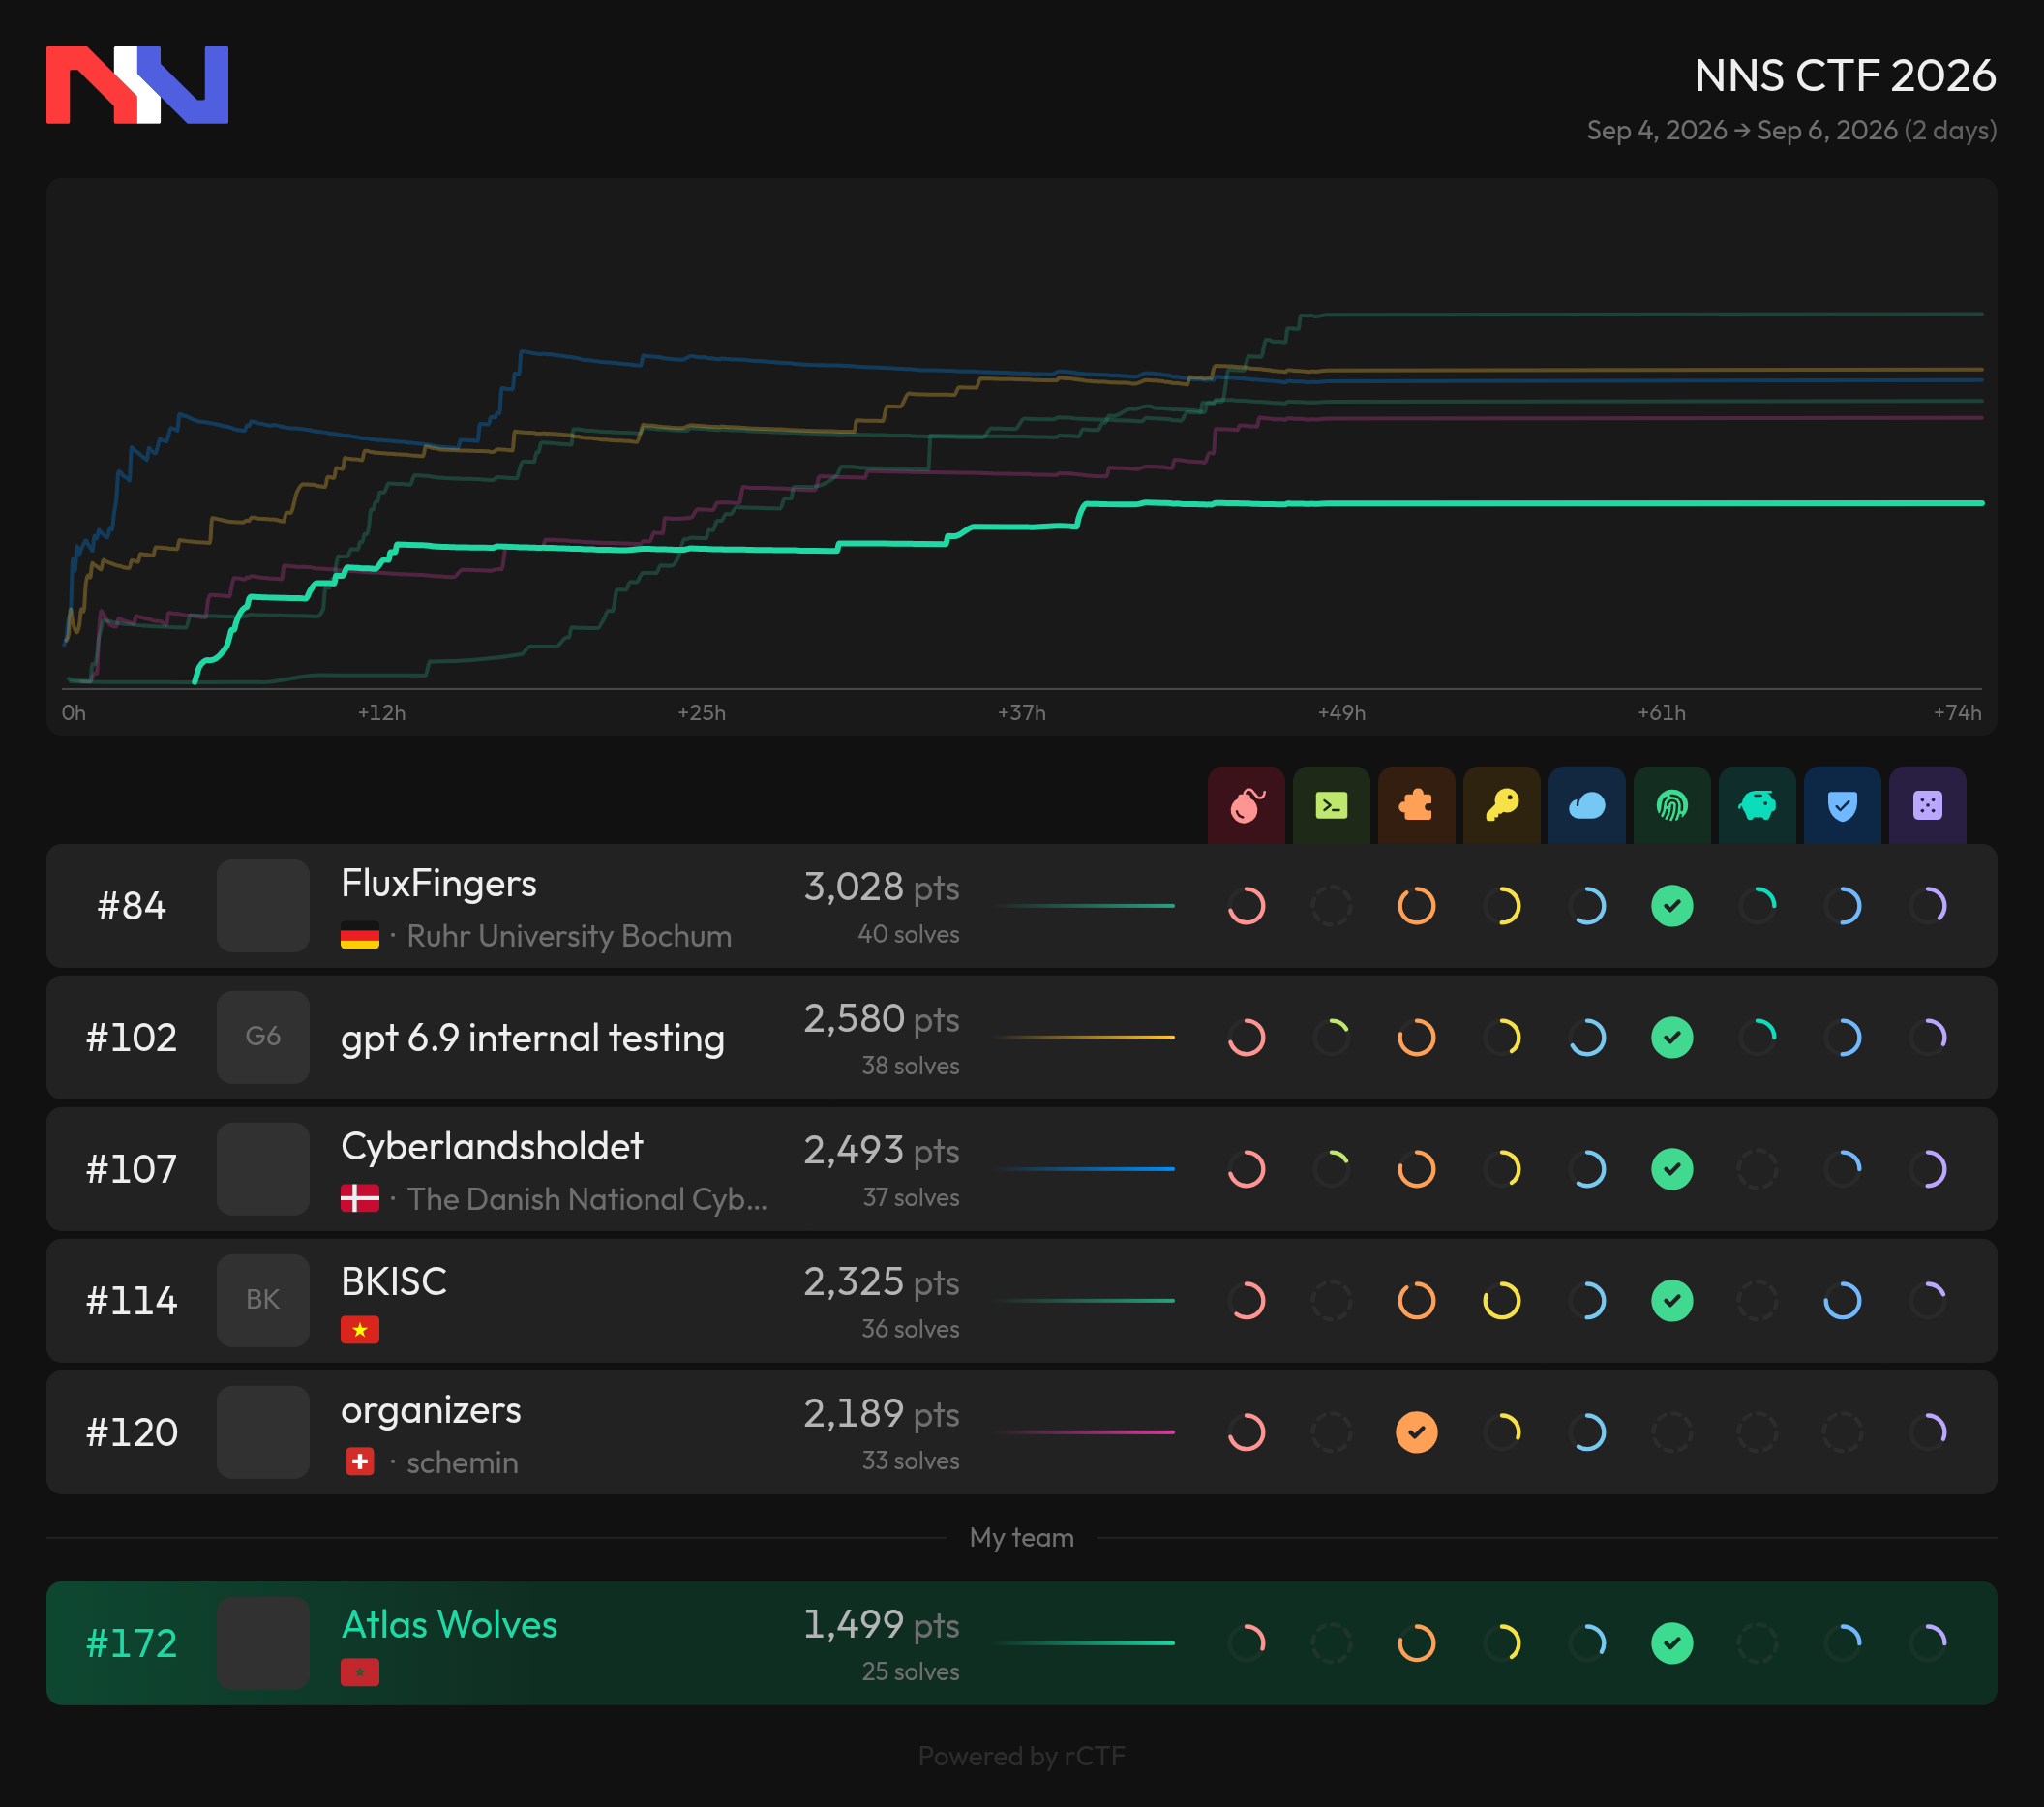Click FluxFingers' orange puzzle progress ring

[1416, 906]
